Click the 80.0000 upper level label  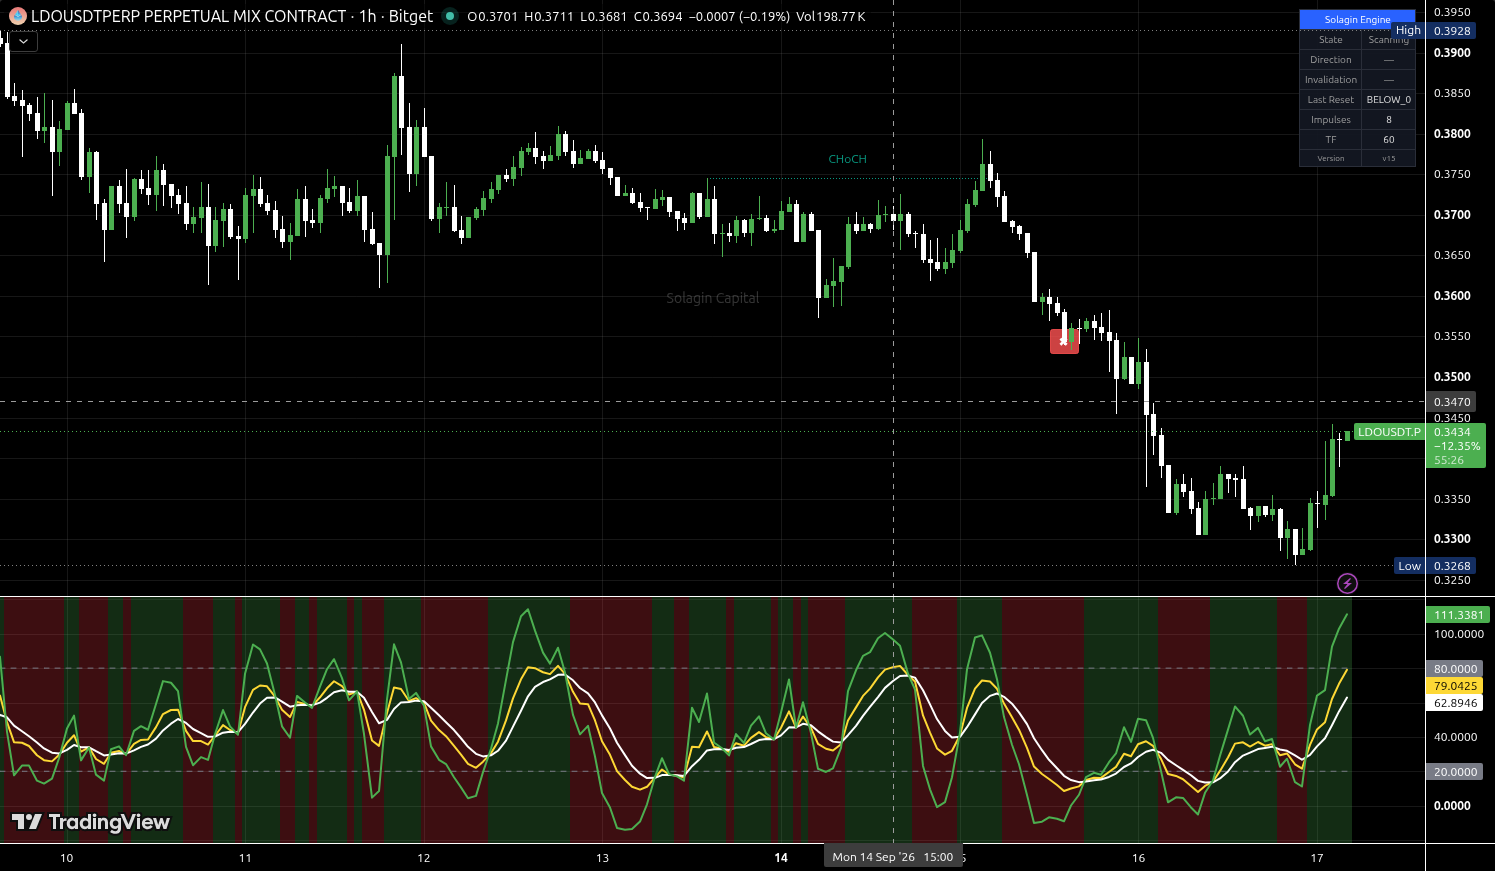pyautogui.click(x=1455, y=669)
